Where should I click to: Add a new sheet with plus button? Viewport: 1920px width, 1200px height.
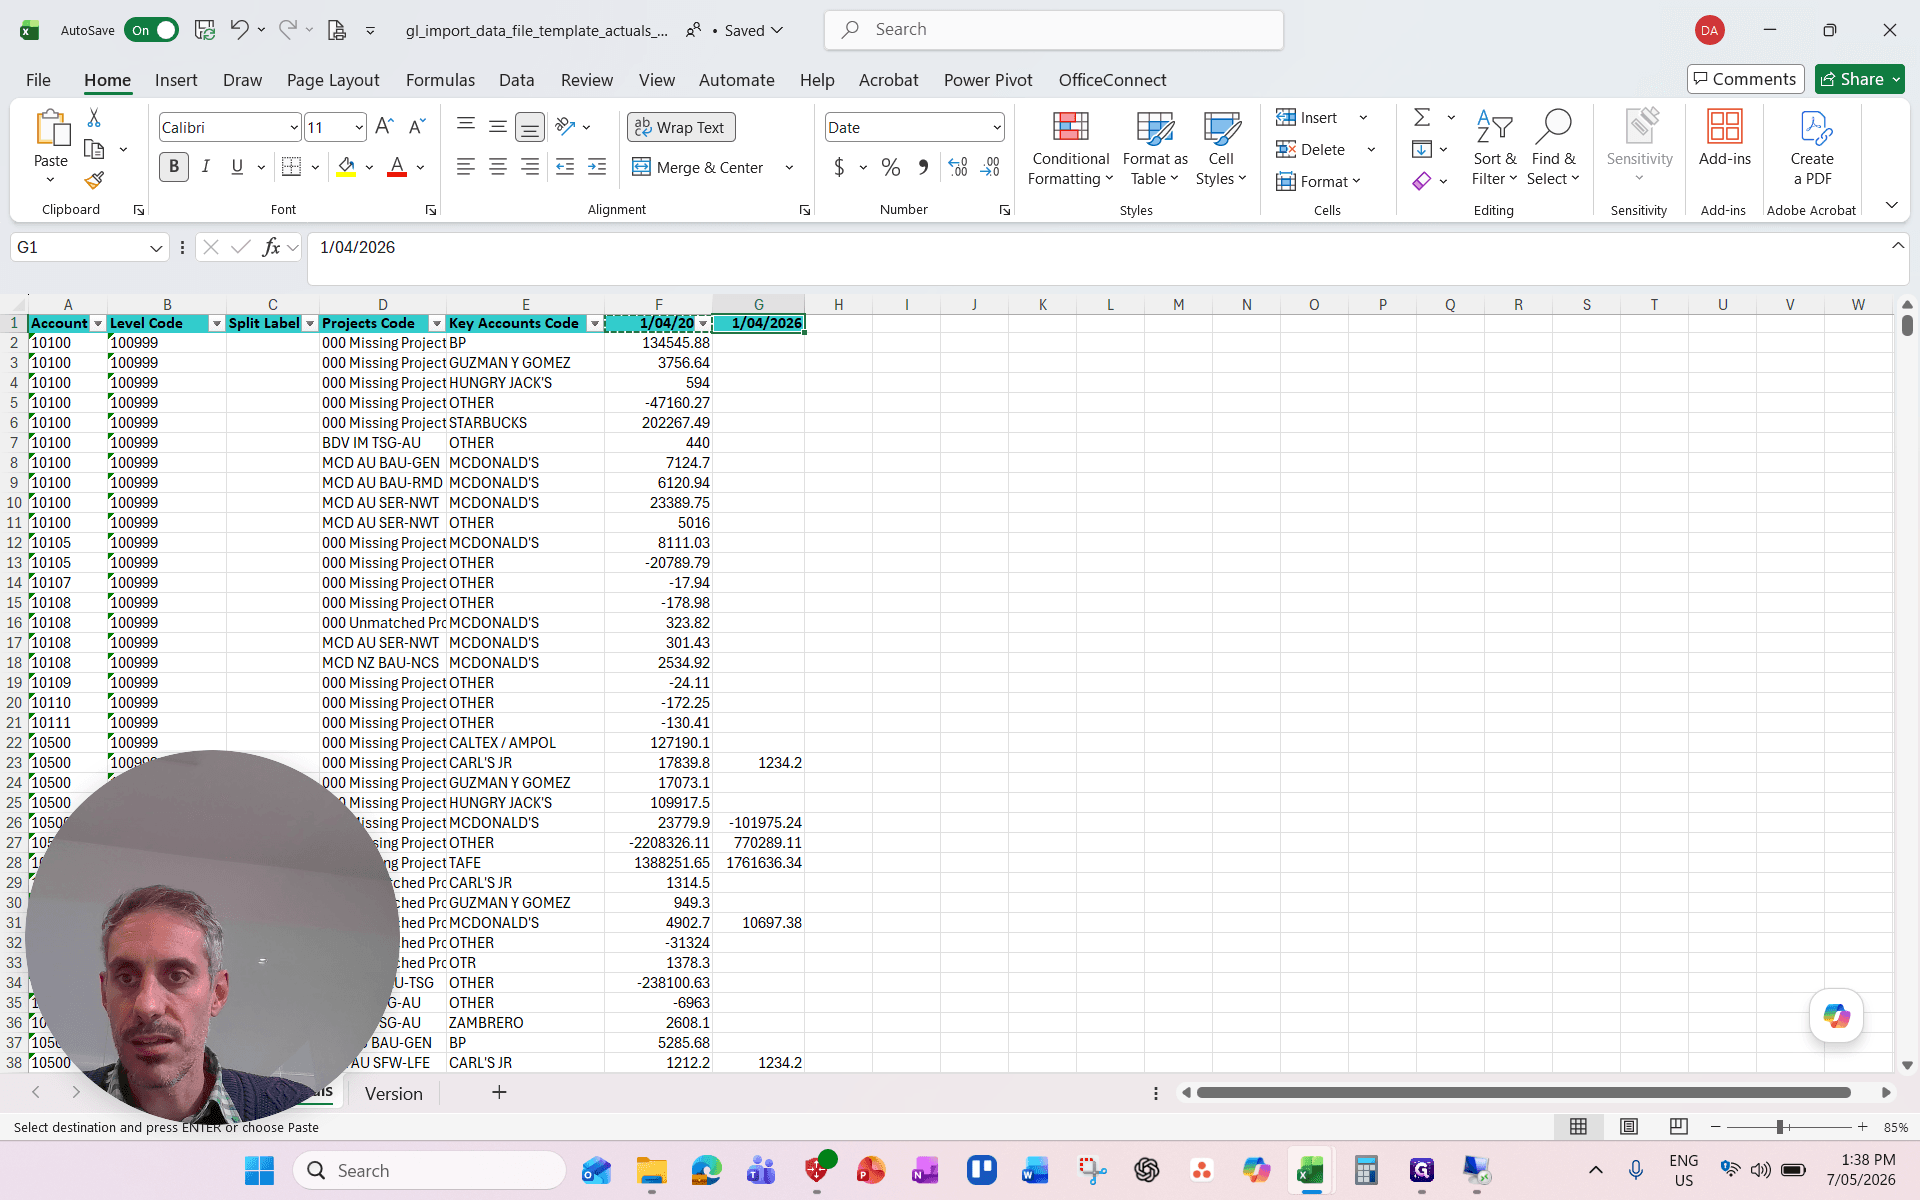tap(499, 1092)
